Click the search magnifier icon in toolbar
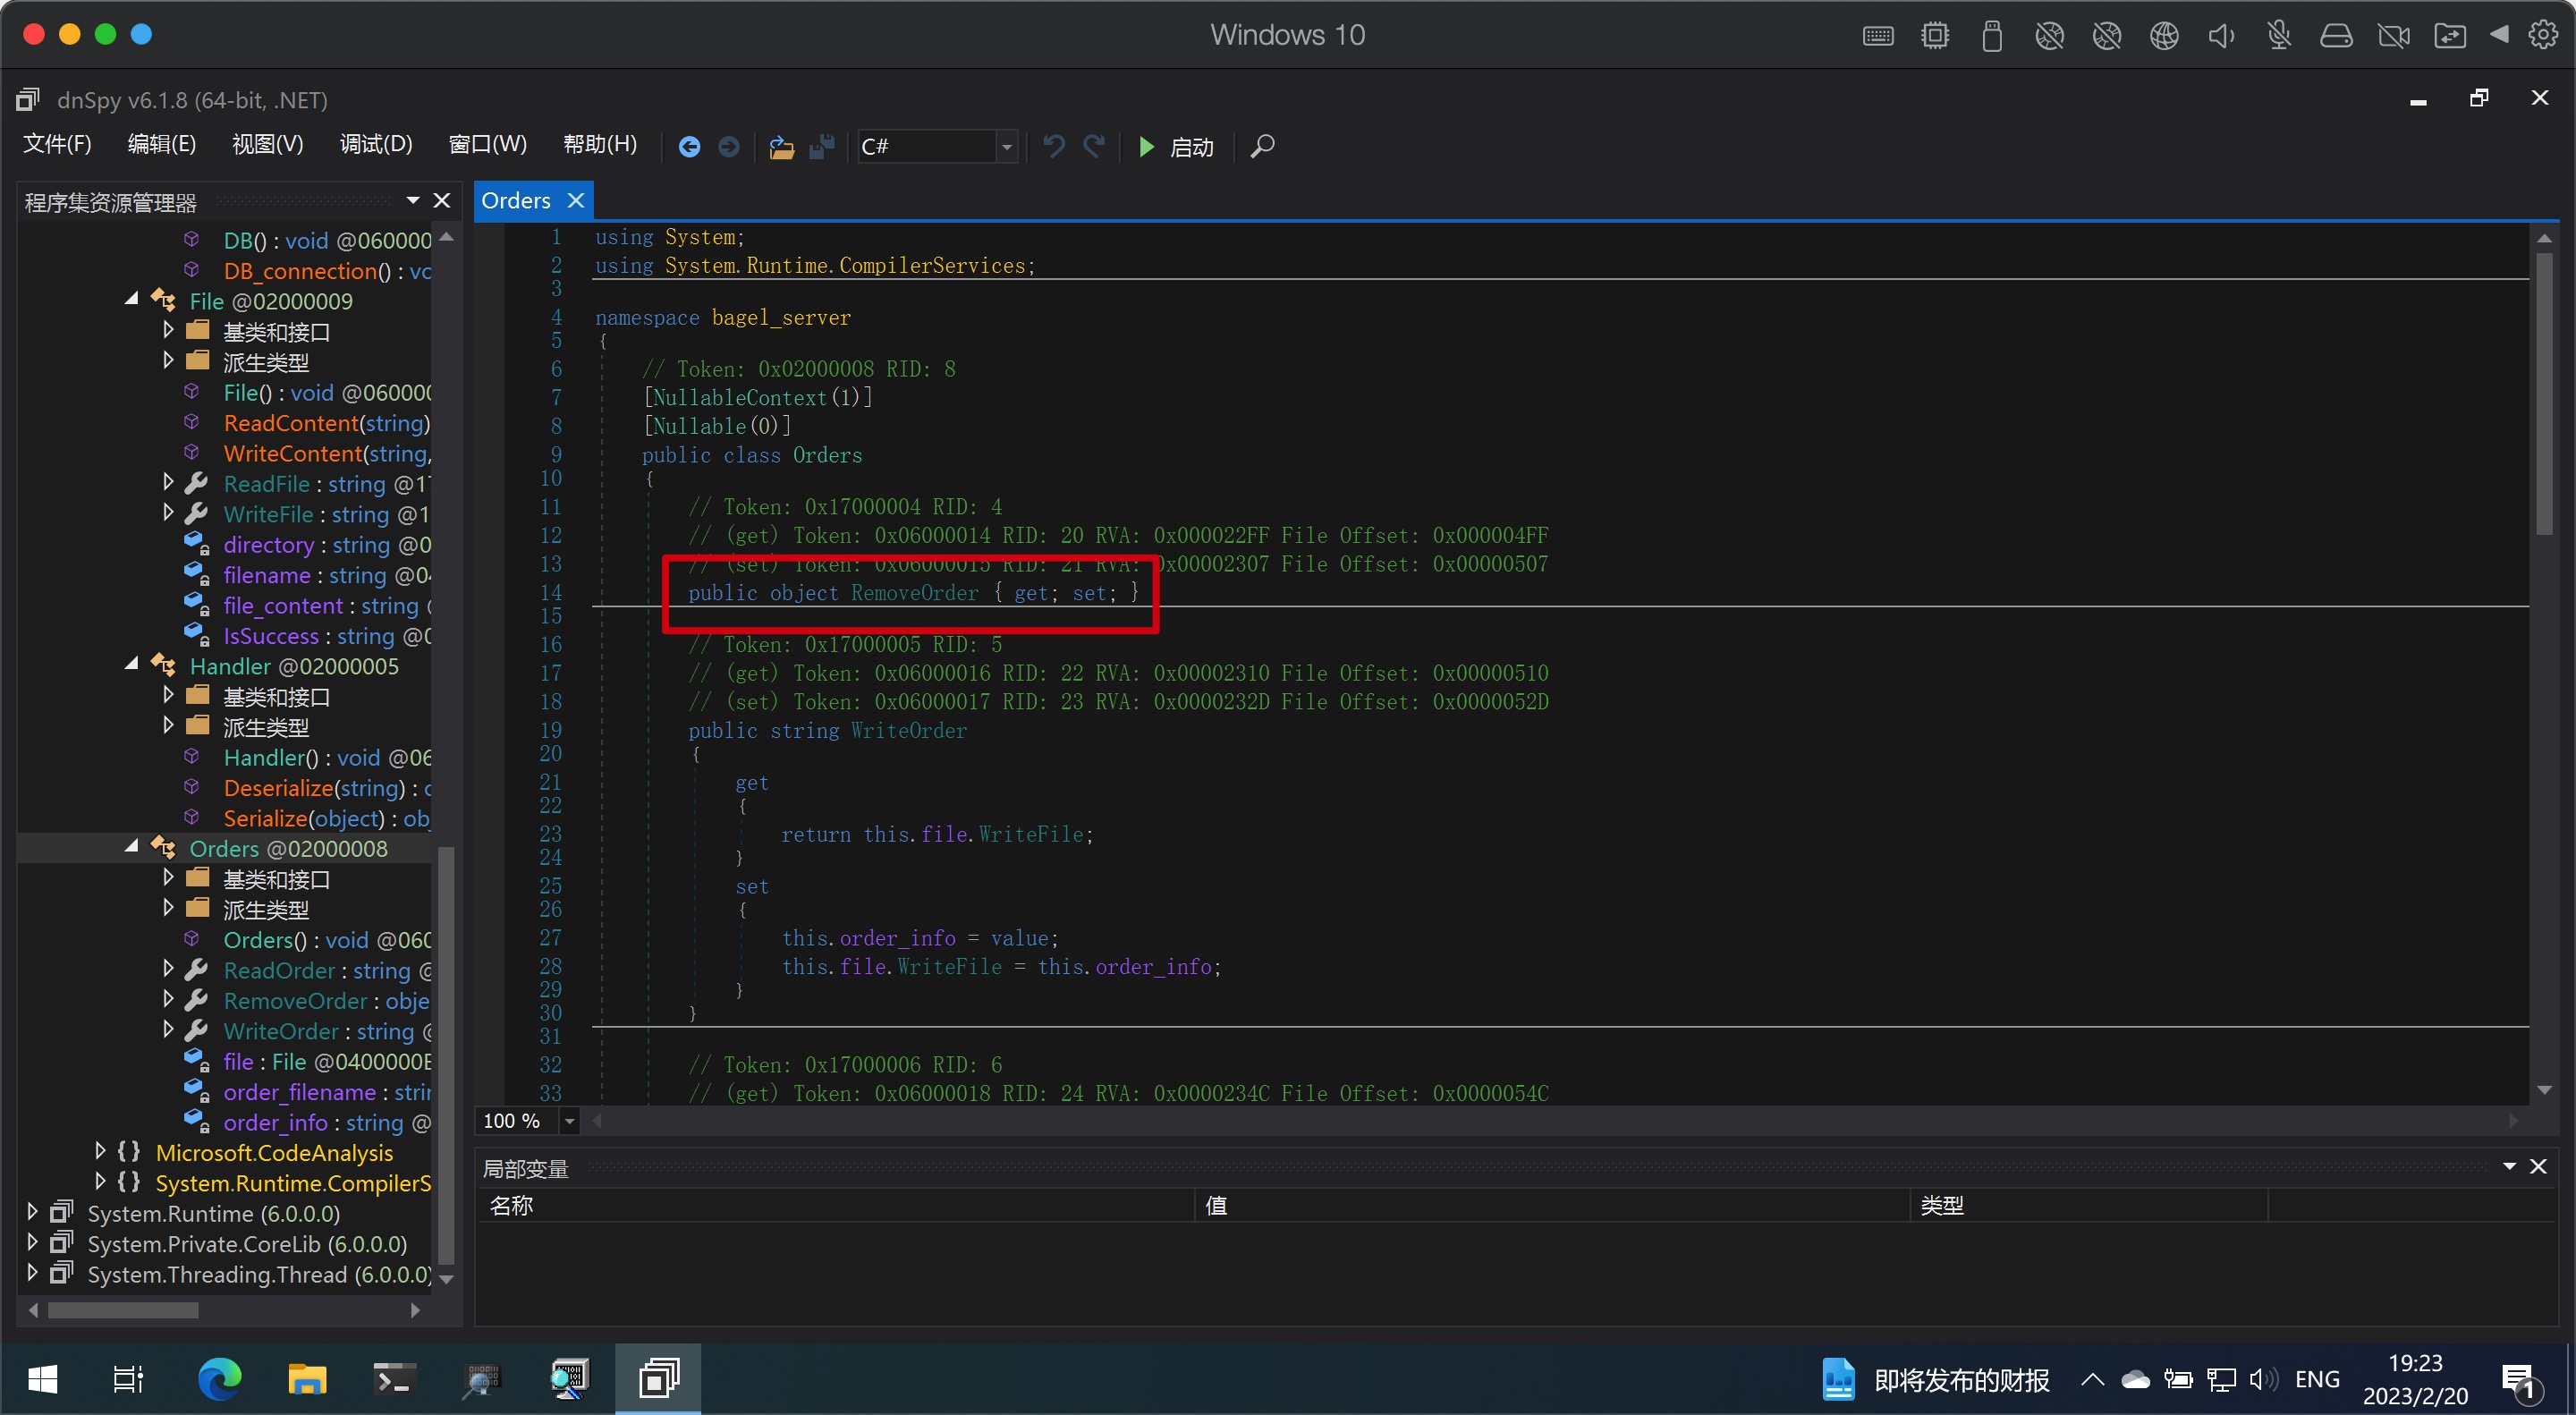 click(x=1262, y=147)
